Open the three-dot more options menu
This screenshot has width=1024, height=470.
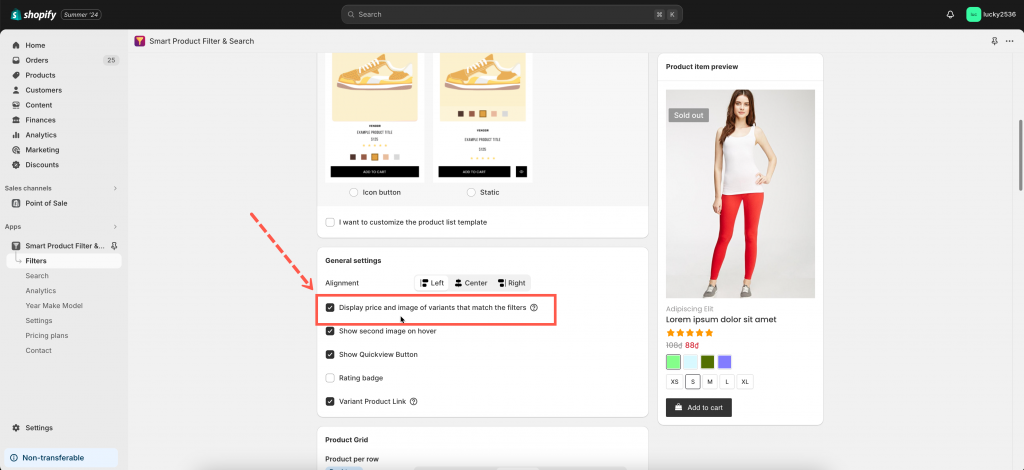(x=1009, y=41)
